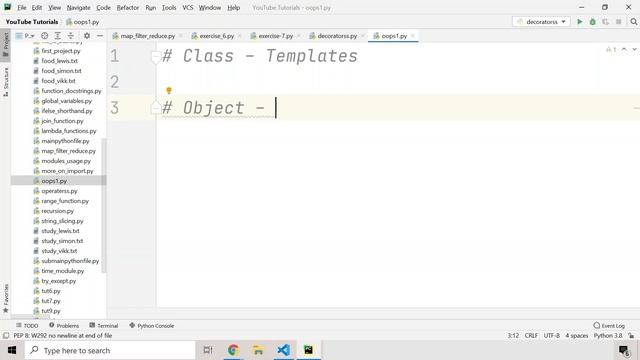Image resolution: width=640 pixels, height=360 pixels.
Task: Click the Stop square icon
Action: (x=619, y=22)
